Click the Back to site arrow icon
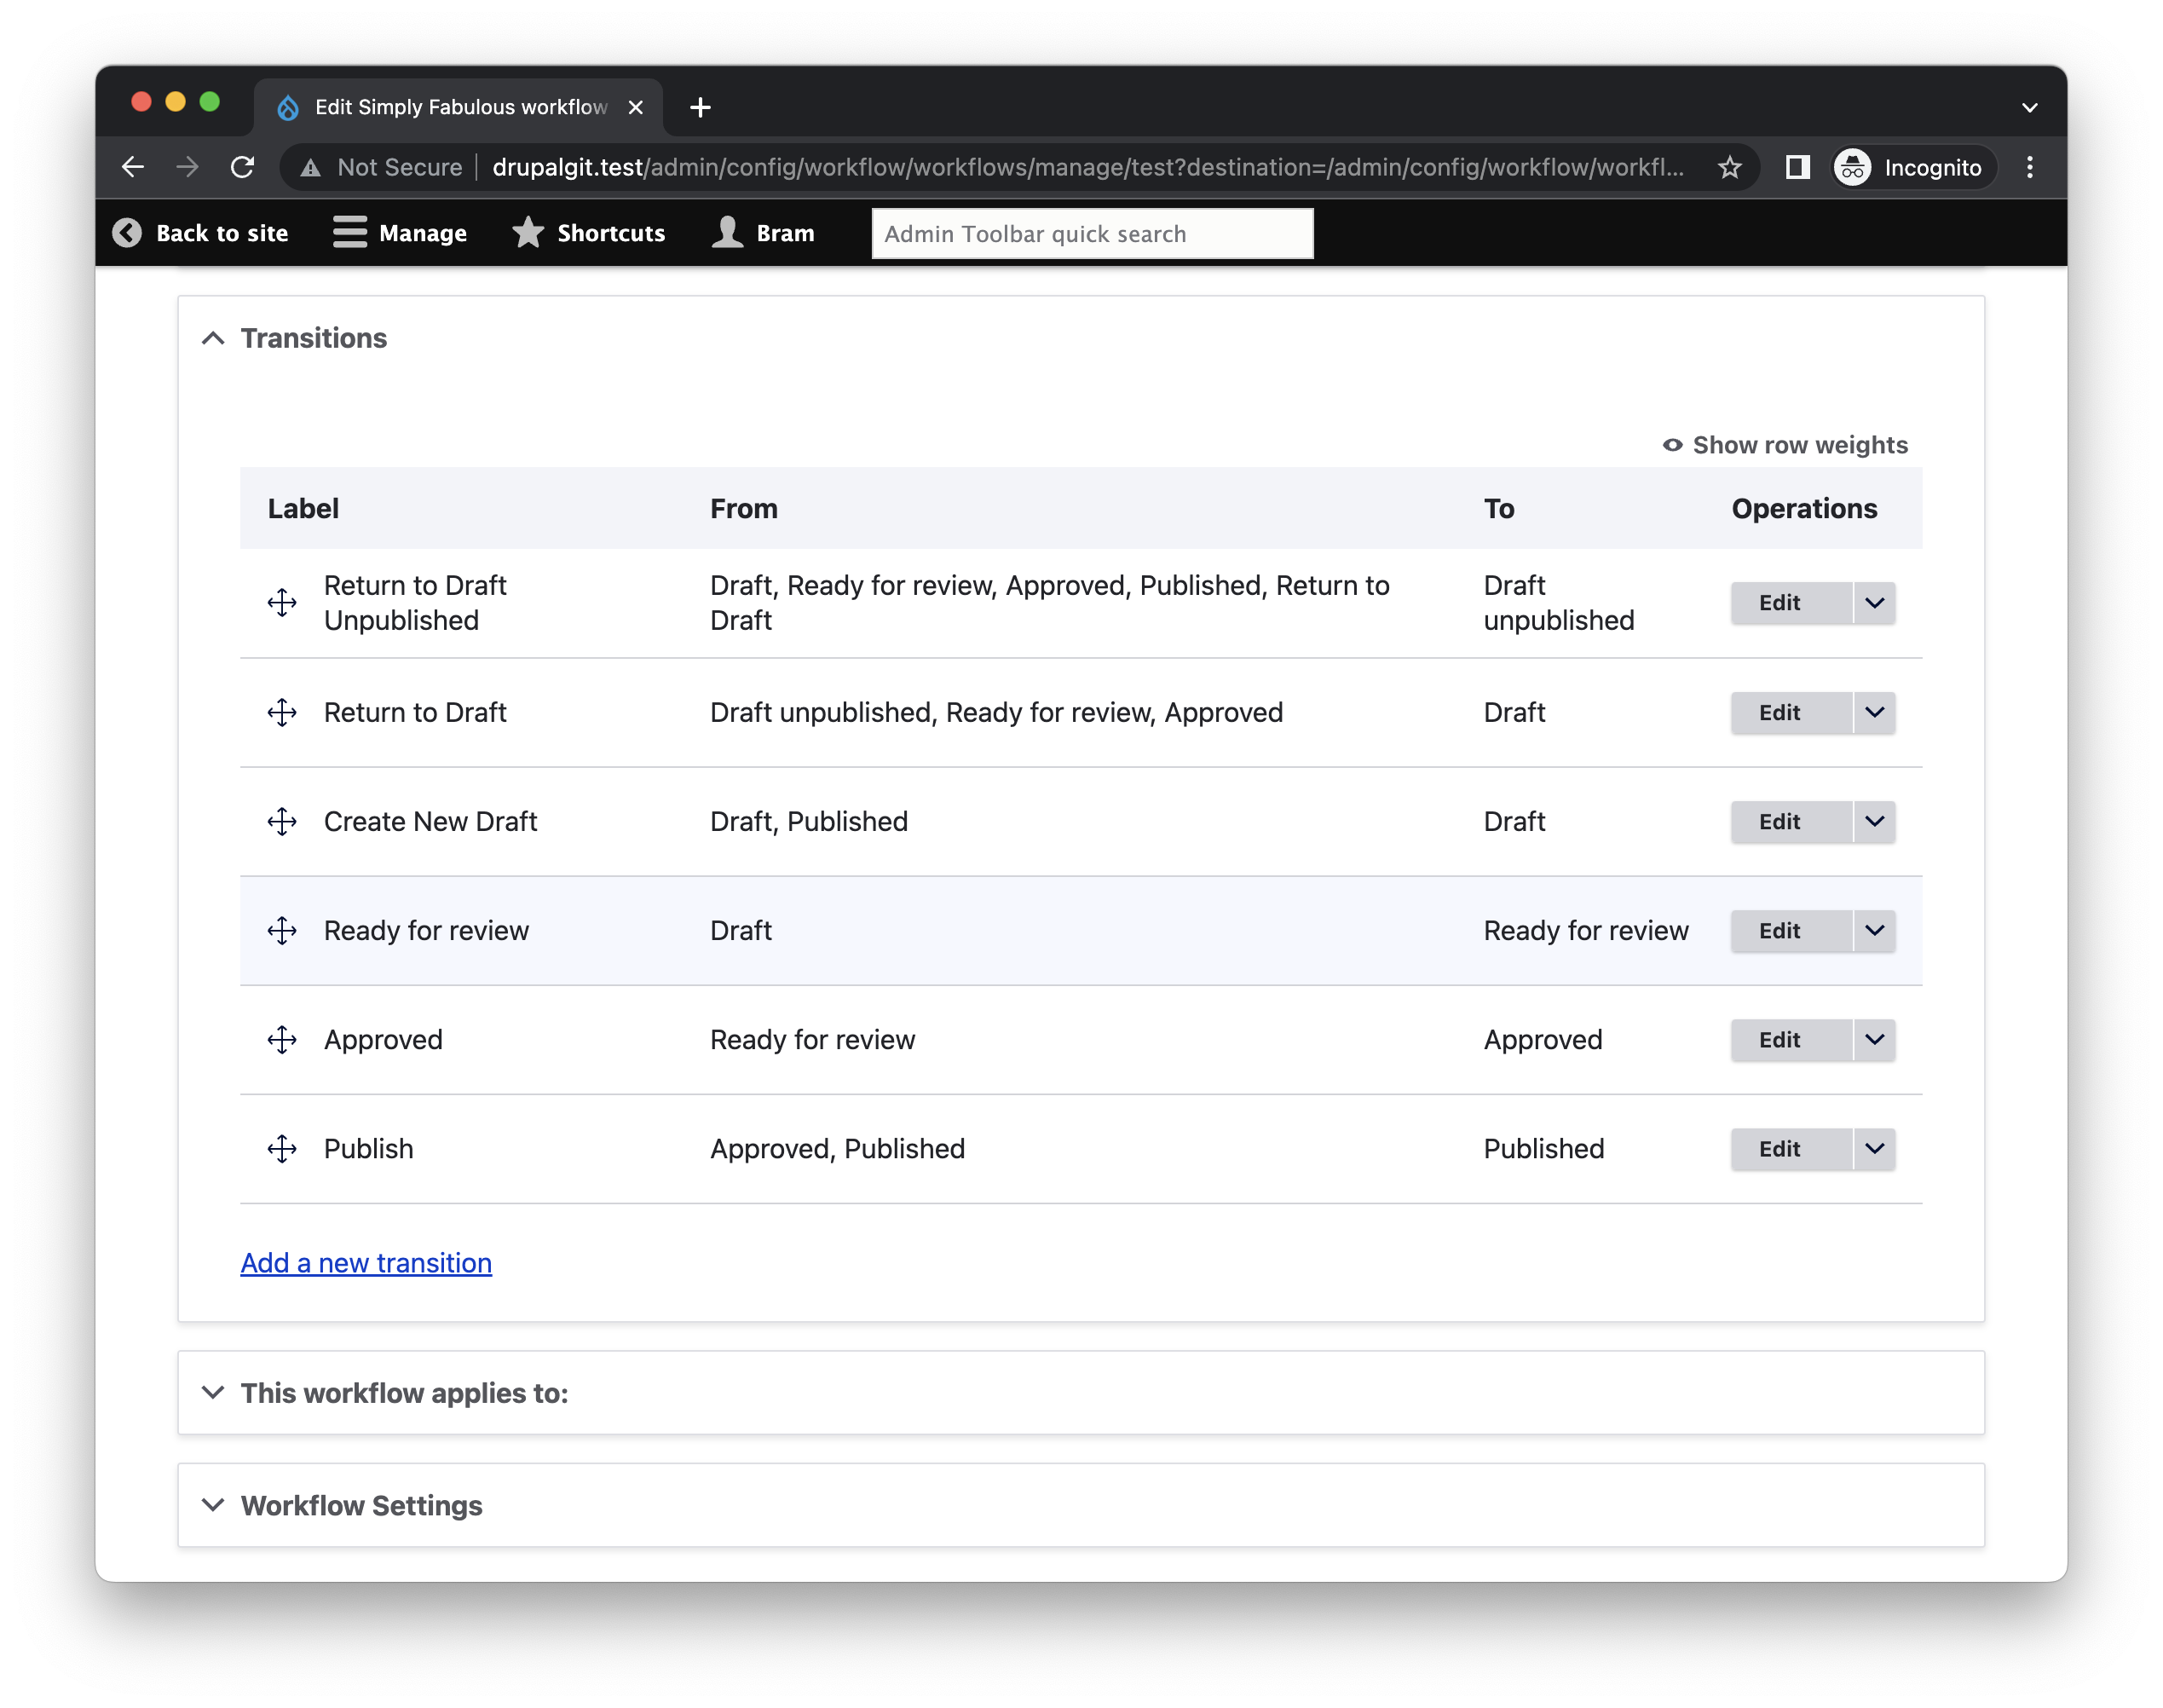 (x=128, y=233)
